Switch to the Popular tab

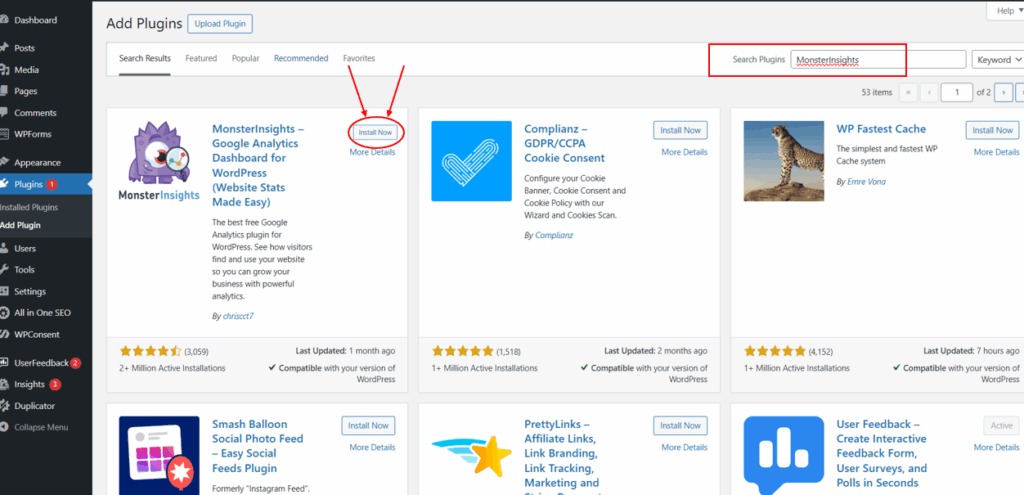click(x=246, y=58)
